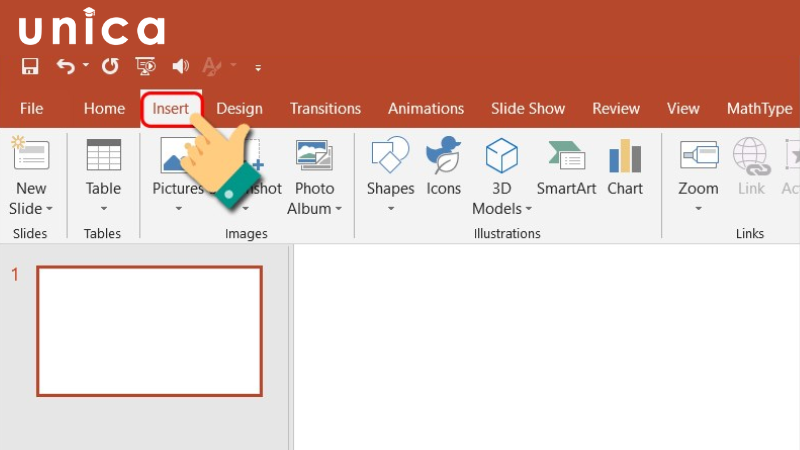Click the Redo/Repeat icon

pos(110,67)
